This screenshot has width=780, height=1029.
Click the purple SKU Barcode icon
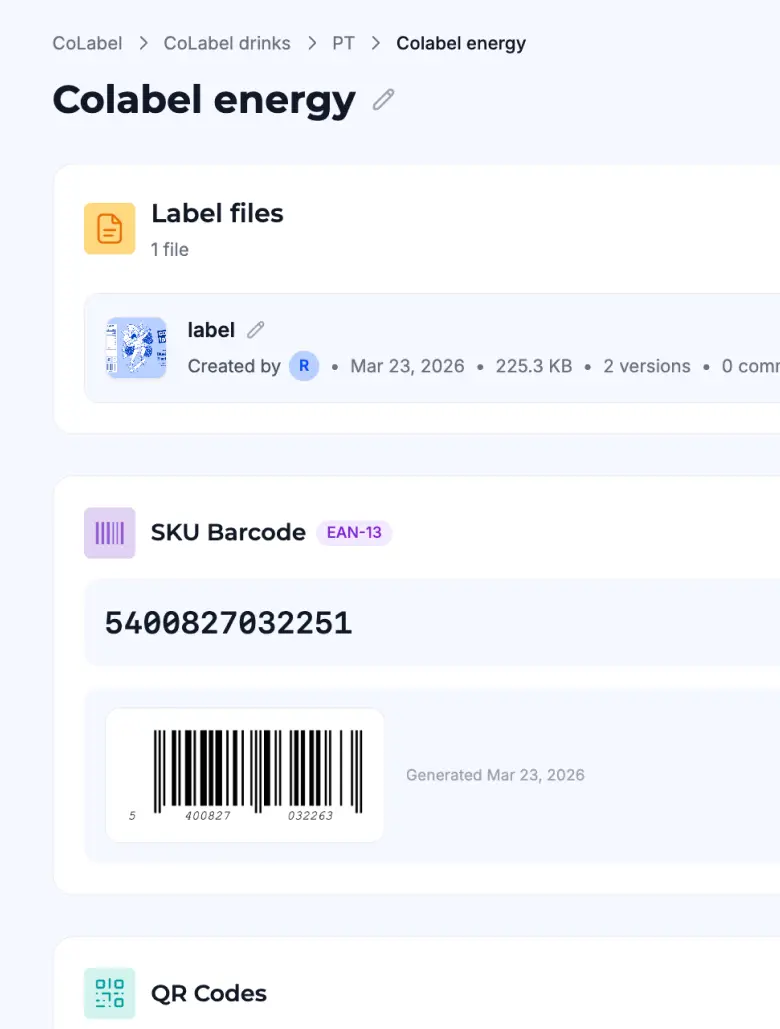click(x=109, y=533)
